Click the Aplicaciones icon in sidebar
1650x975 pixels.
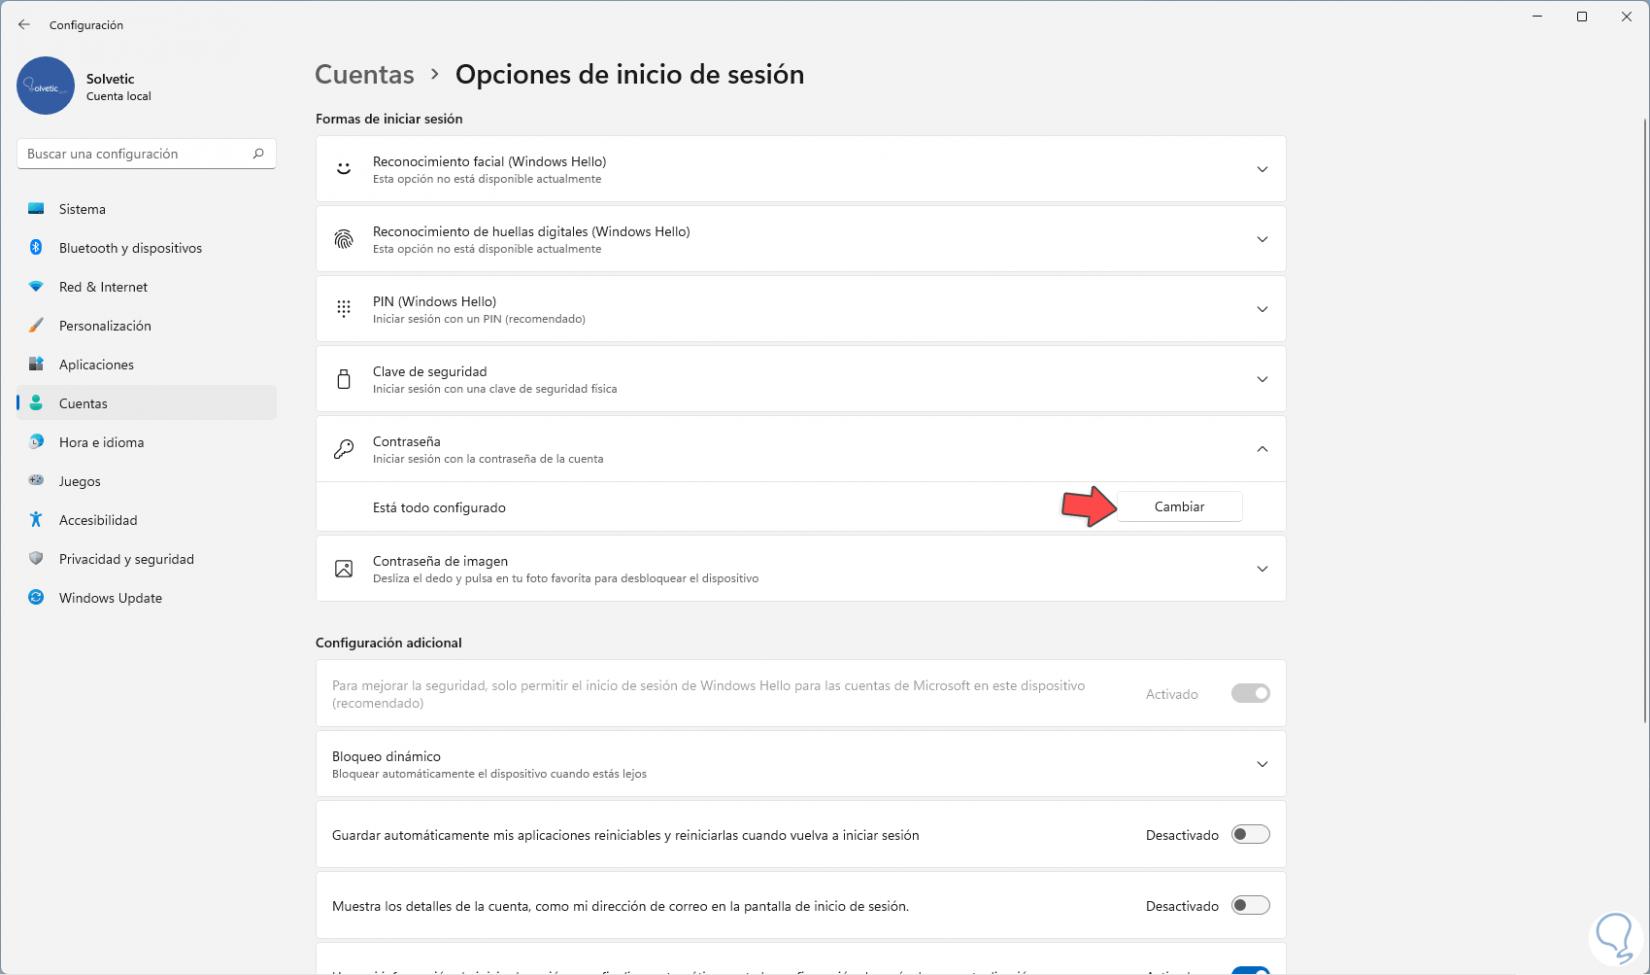[x=36, y=365]
